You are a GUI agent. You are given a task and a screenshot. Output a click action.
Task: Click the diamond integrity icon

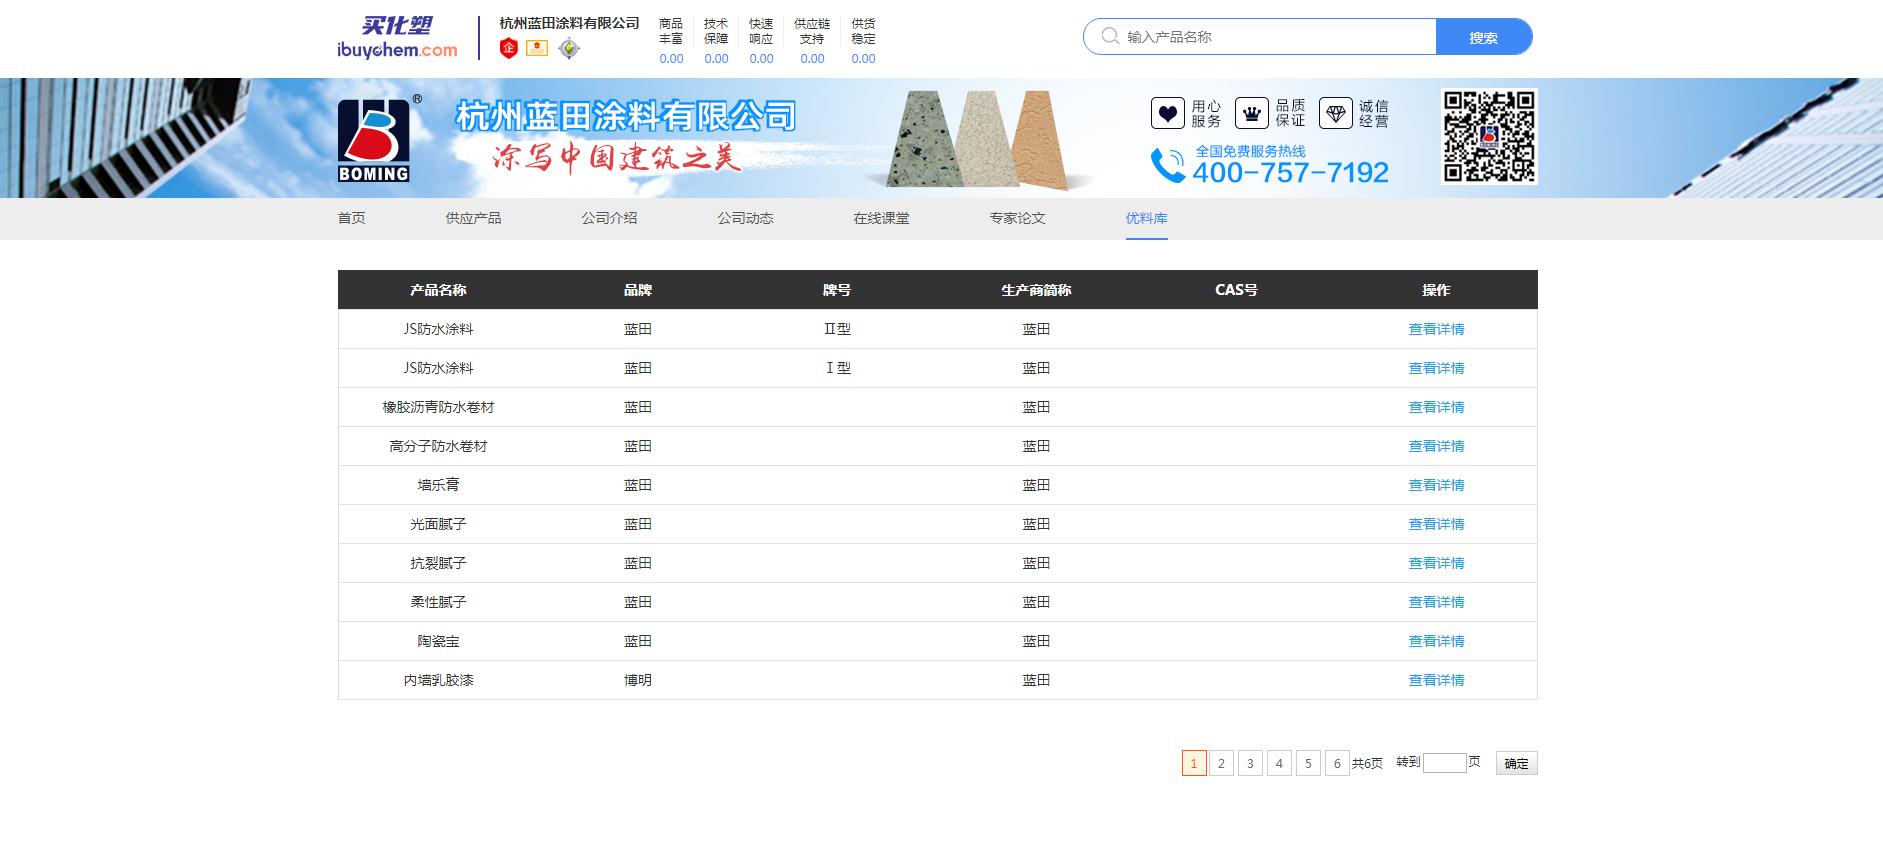(x=1335, y=113)
